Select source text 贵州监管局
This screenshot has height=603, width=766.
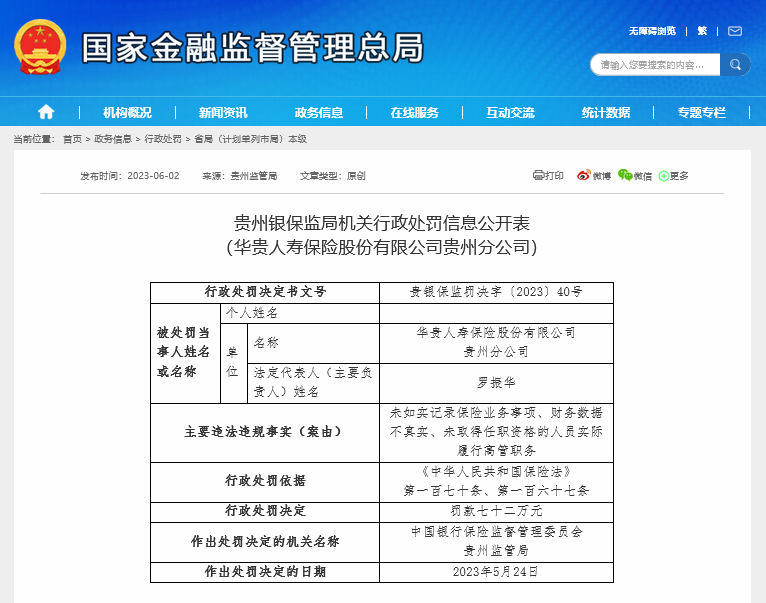254,176
